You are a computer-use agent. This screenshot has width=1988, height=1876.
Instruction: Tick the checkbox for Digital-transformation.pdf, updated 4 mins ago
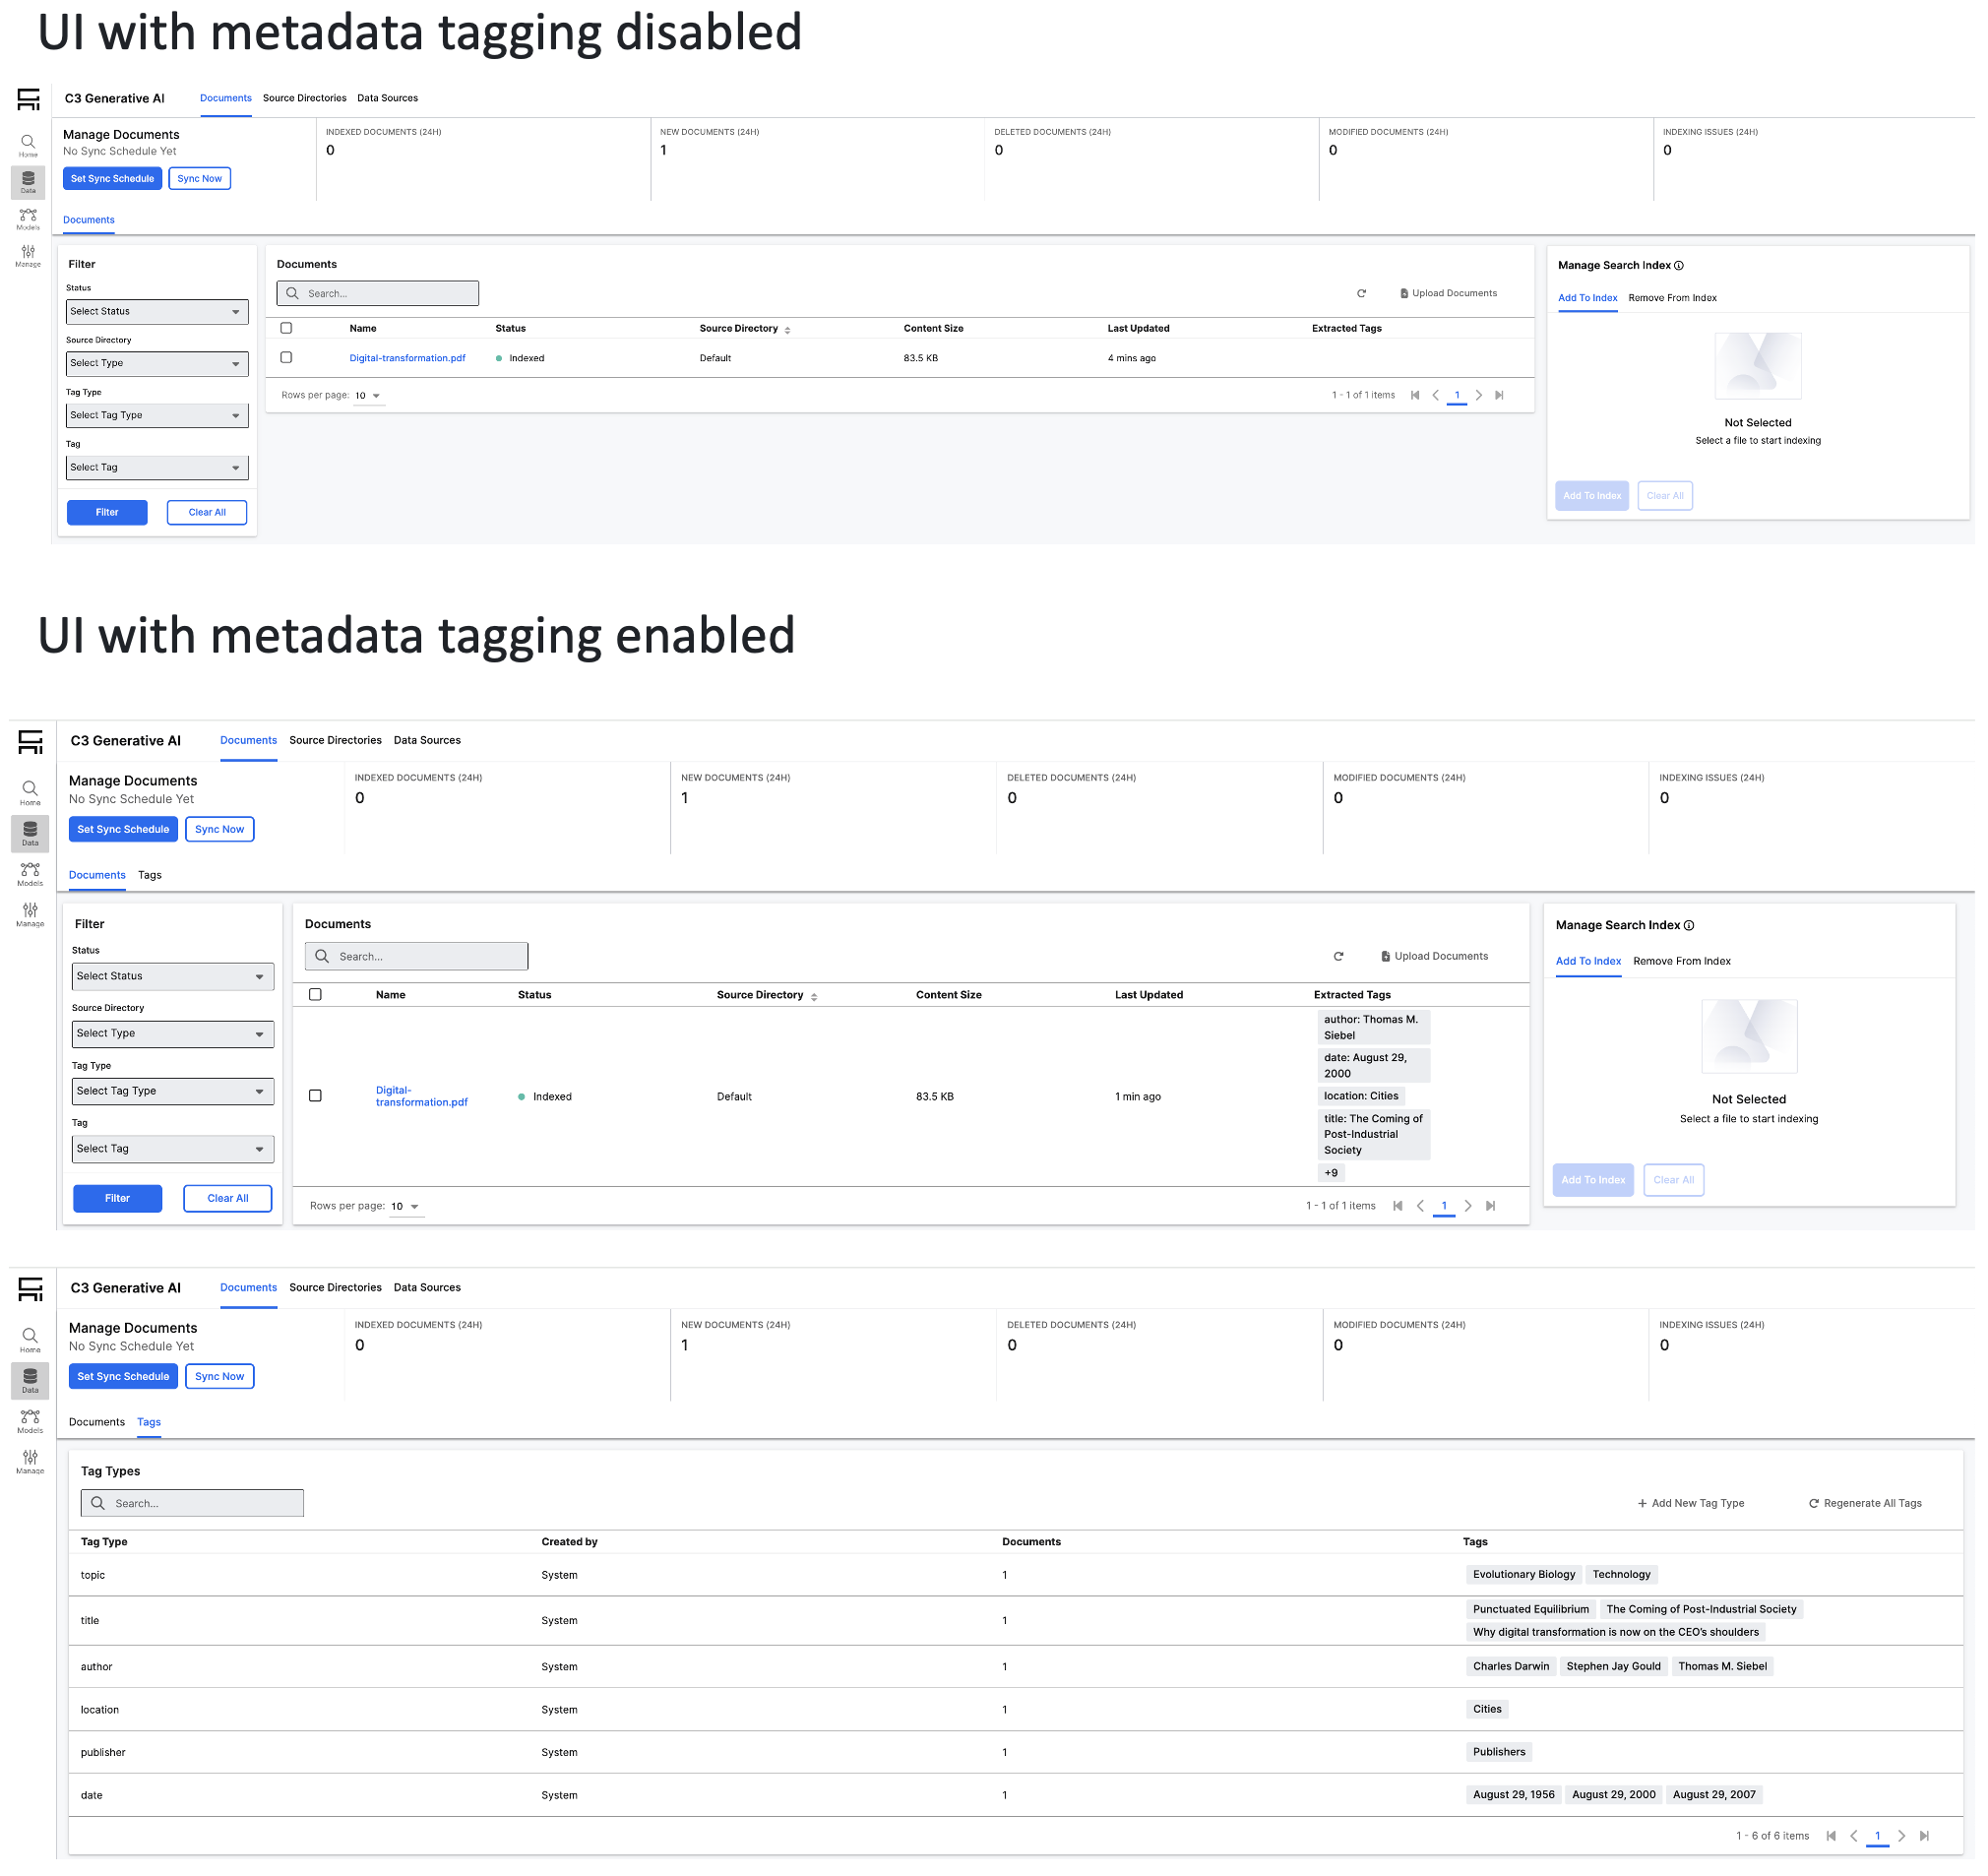(286, 357)
